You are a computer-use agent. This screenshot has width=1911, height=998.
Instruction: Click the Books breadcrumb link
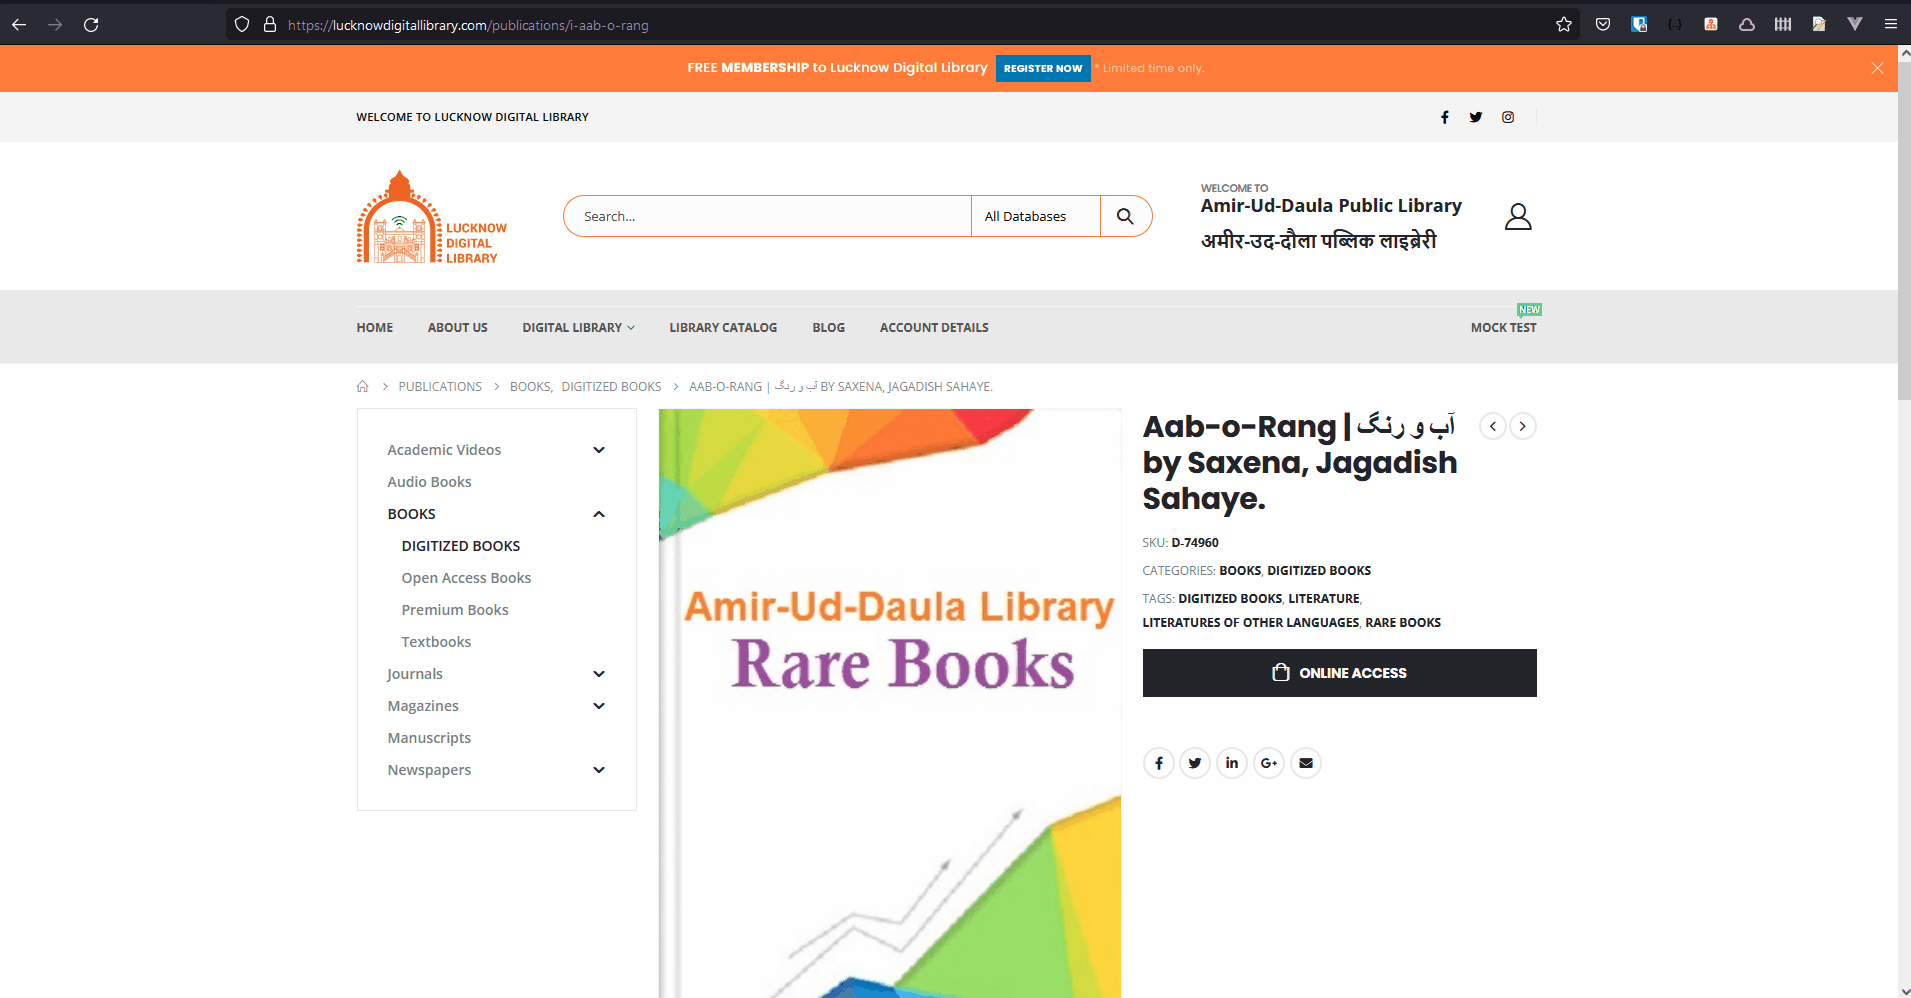[530, 387]
